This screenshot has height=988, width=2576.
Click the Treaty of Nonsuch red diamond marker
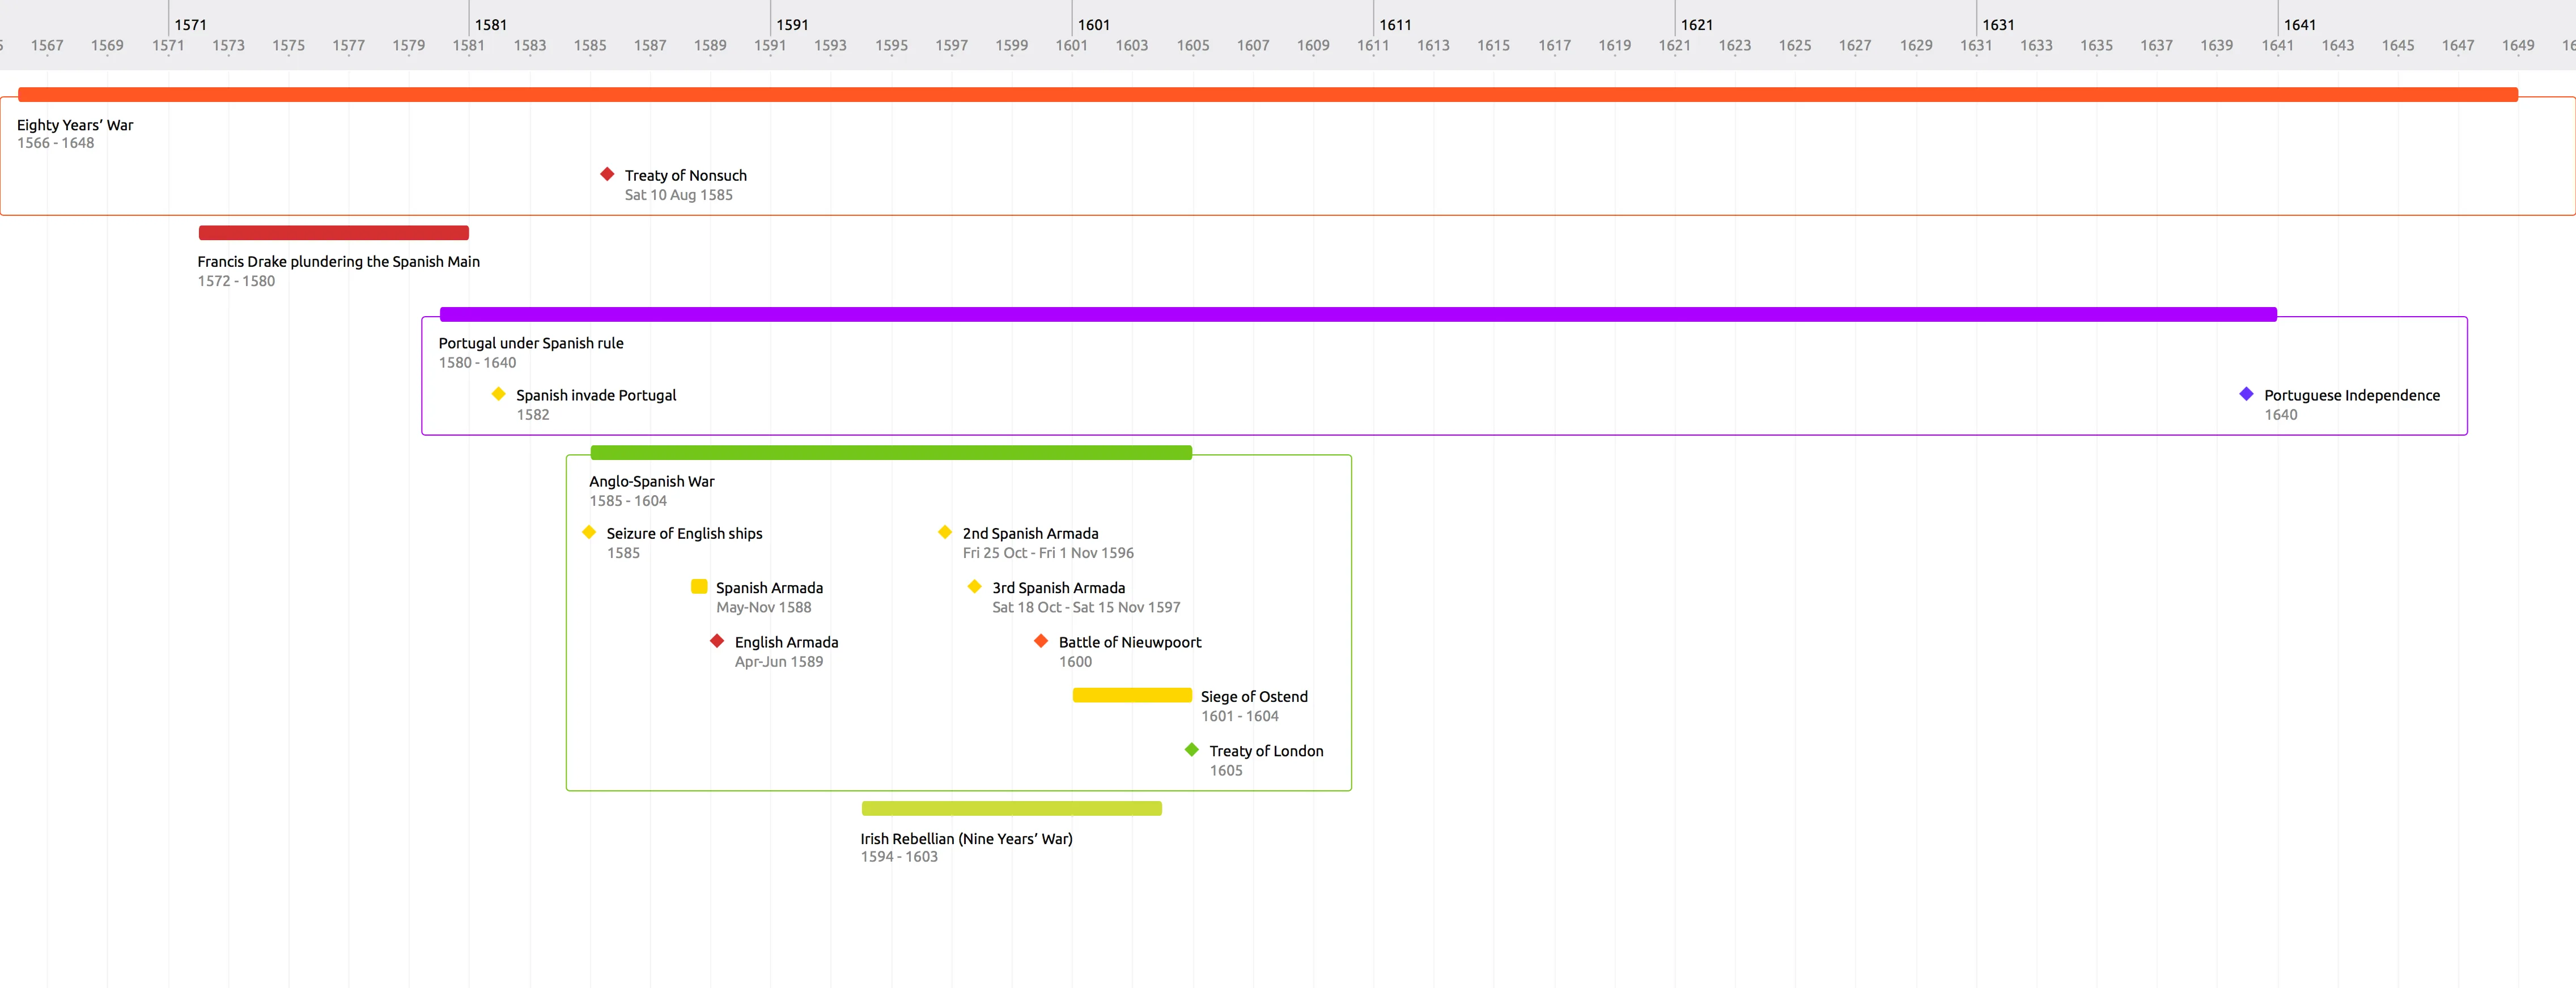click(607, 174)
